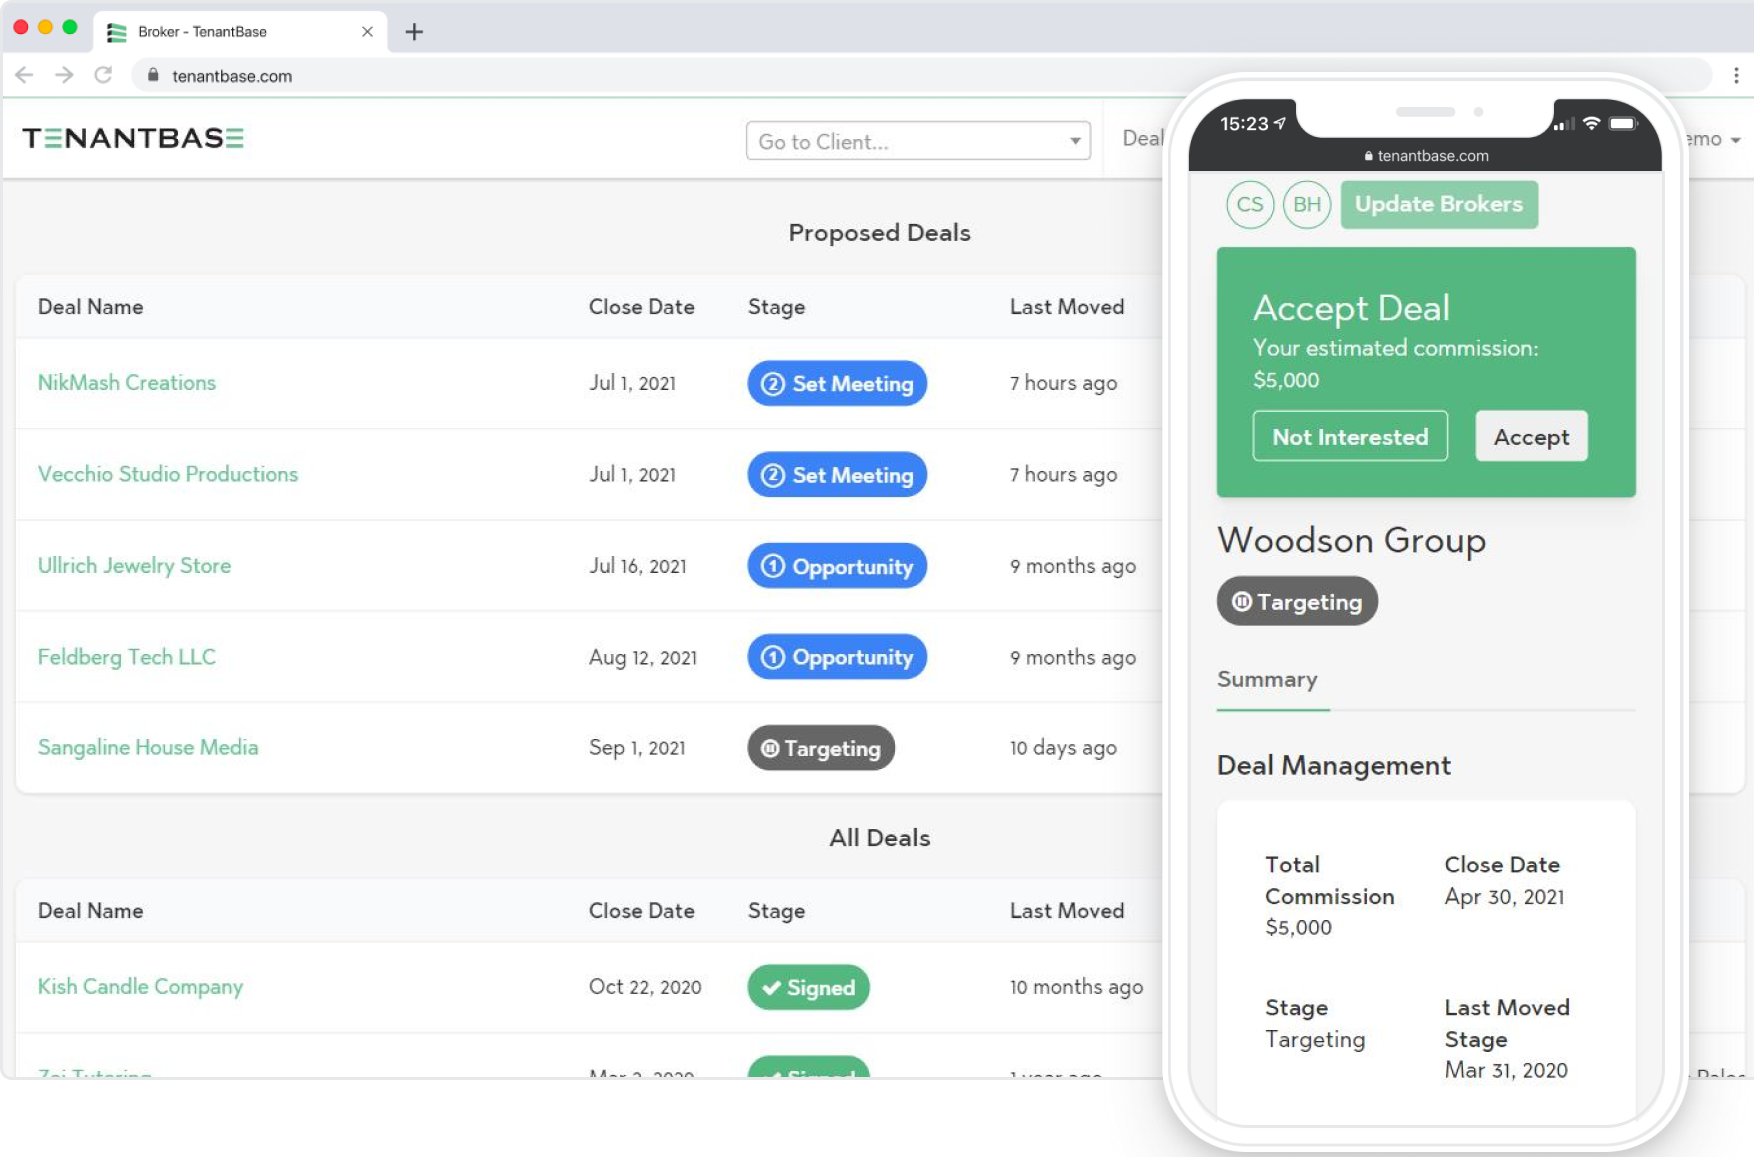Click the Apr 30, 2021 close date value
The width and height of the screenshot is (1754, 1157).
pos(1504,897)
